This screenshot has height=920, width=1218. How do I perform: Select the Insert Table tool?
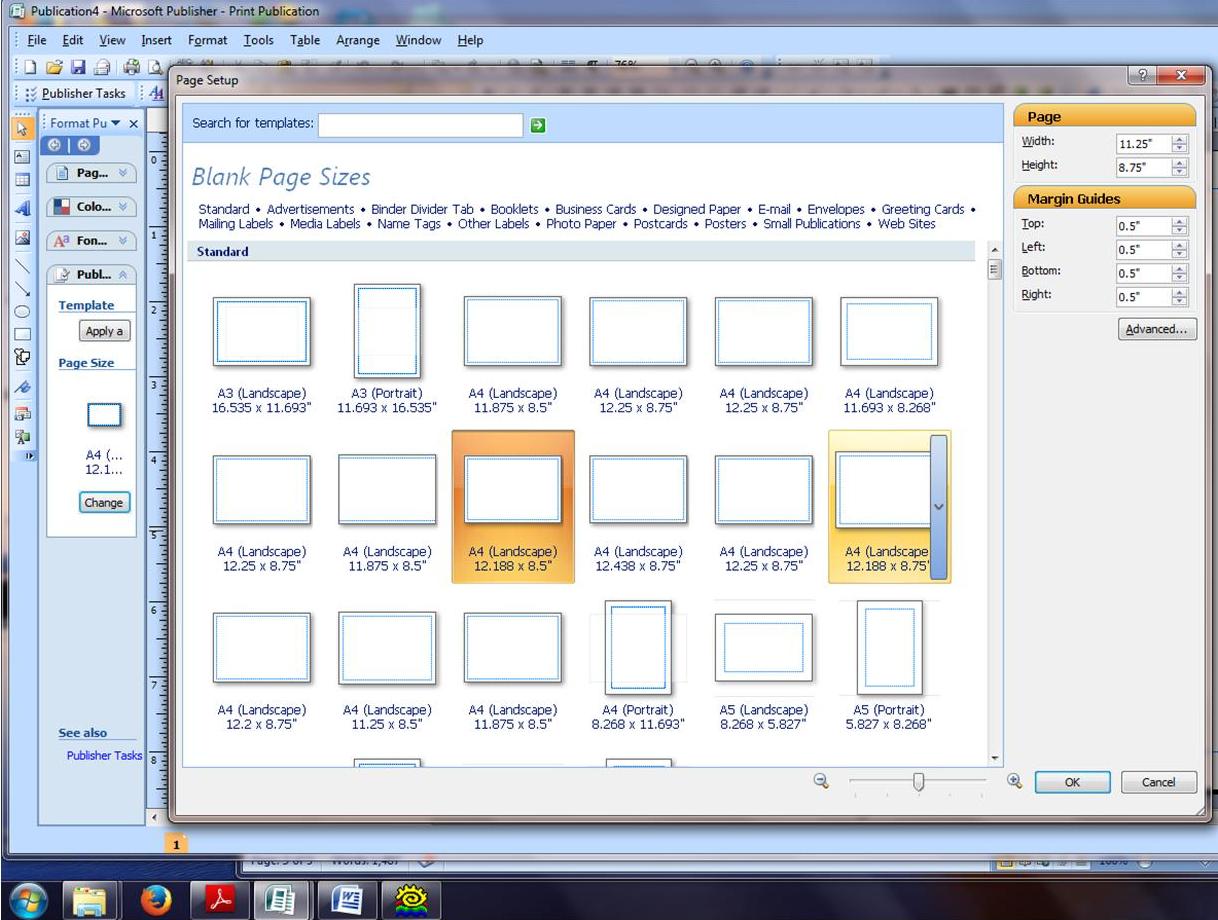(x=22, y=181)
